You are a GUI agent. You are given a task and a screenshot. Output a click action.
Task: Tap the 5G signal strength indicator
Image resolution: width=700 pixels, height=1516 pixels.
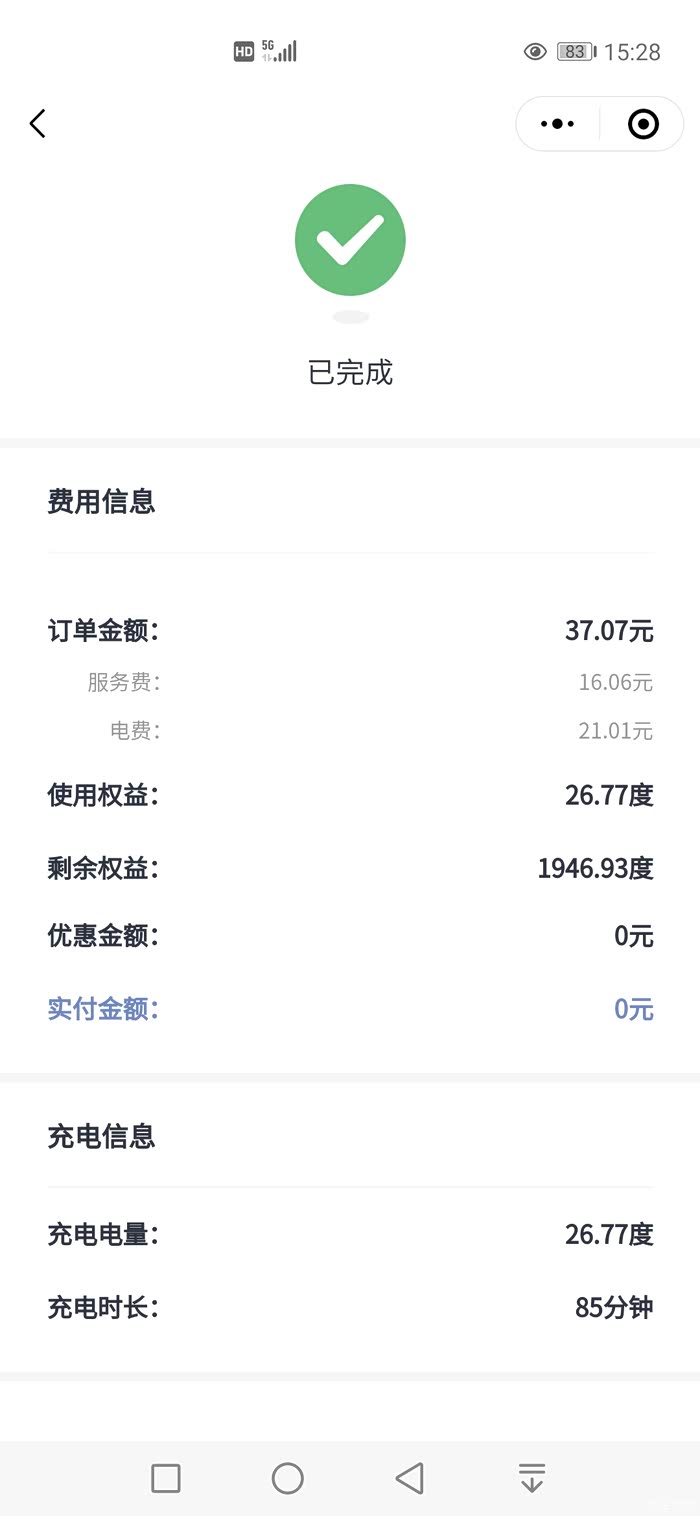pyautogui.click(x=280, y=51)
